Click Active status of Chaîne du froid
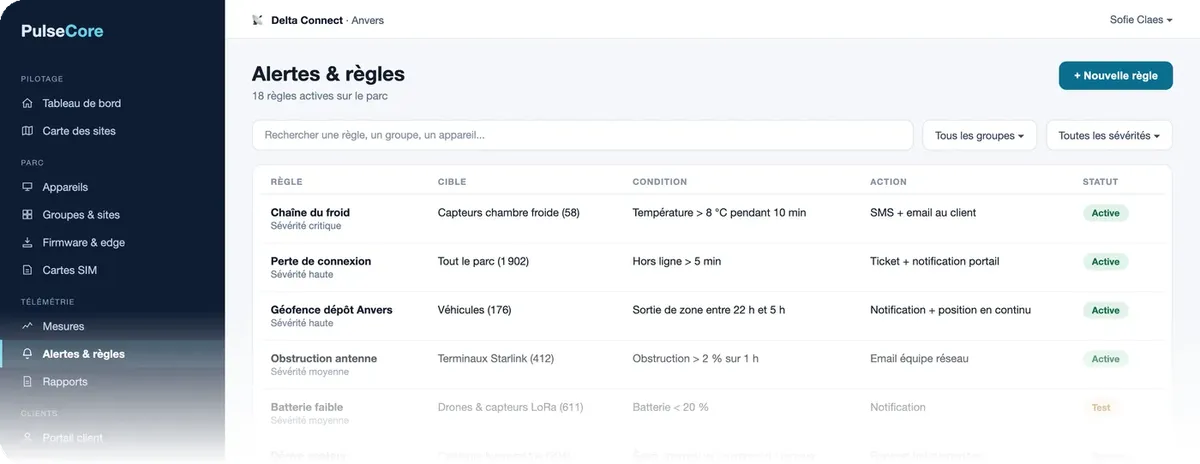This screenshot has height=464, width=1200. (1105, 213)
